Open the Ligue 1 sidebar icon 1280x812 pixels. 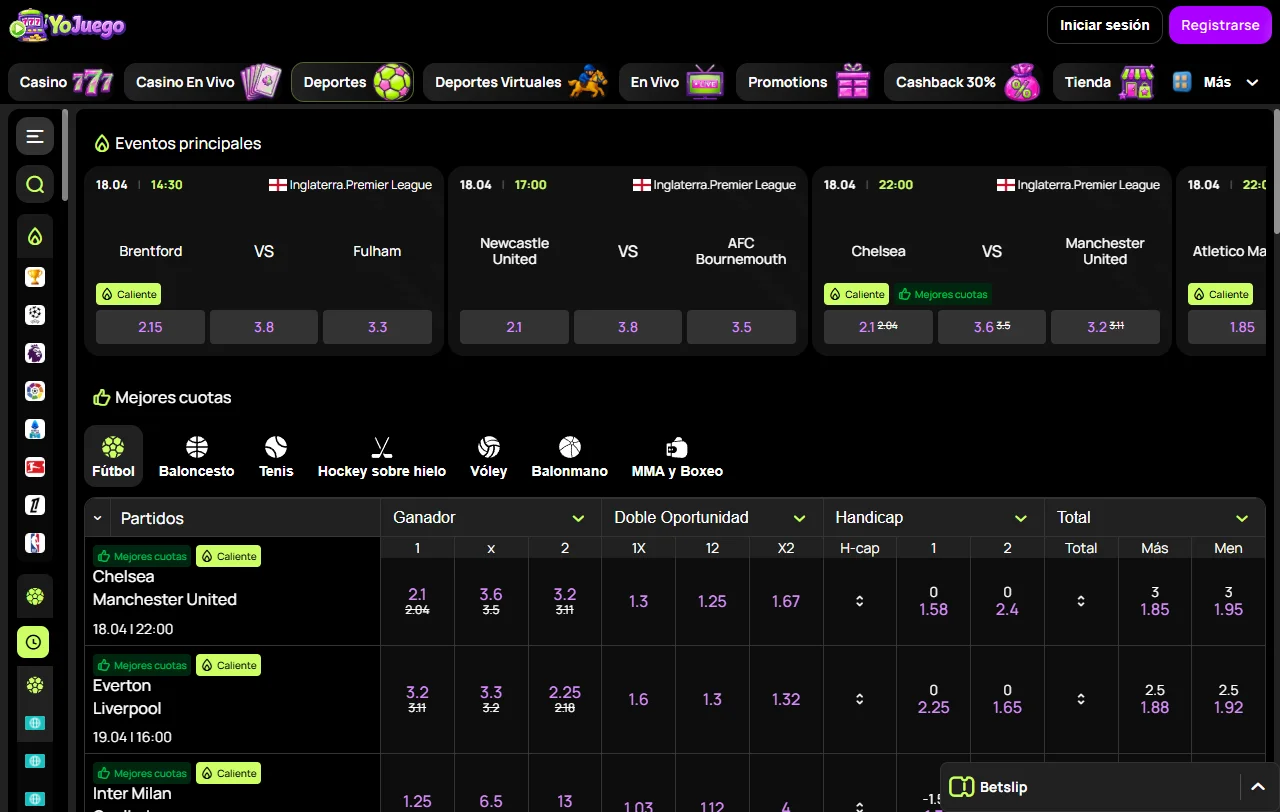(x=35, y=505)
